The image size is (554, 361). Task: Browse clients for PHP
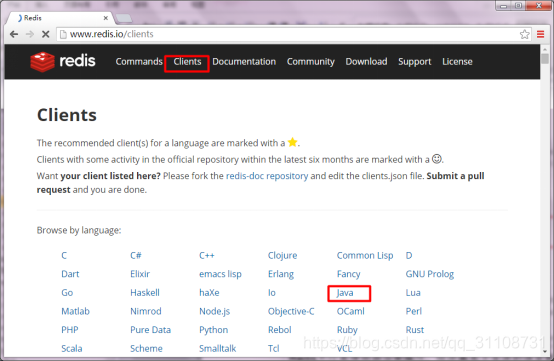pos(70,330)
